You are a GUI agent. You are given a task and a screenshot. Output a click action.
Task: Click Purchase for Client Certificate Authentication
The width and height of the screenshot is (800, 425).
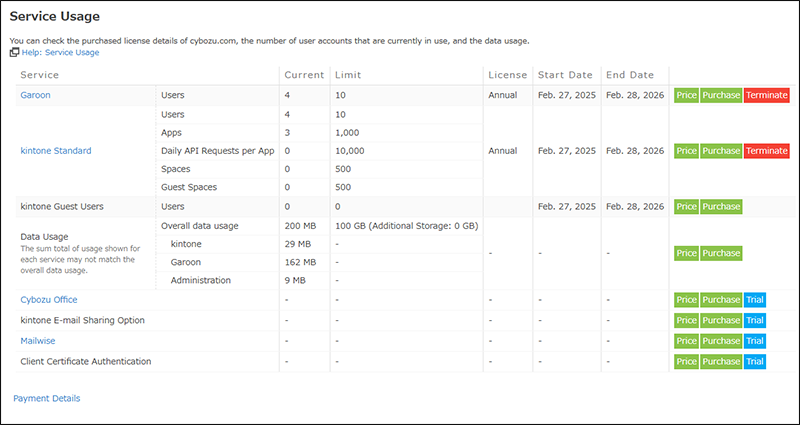point(721,362)
